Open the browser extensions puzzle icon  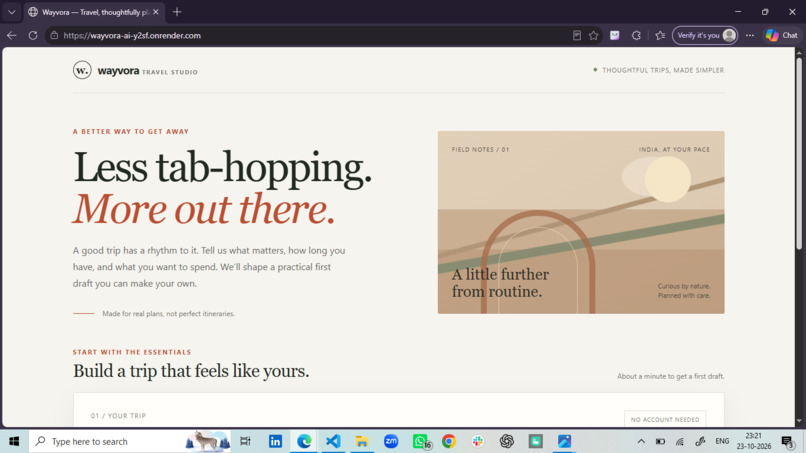click(x=636, y=35)
